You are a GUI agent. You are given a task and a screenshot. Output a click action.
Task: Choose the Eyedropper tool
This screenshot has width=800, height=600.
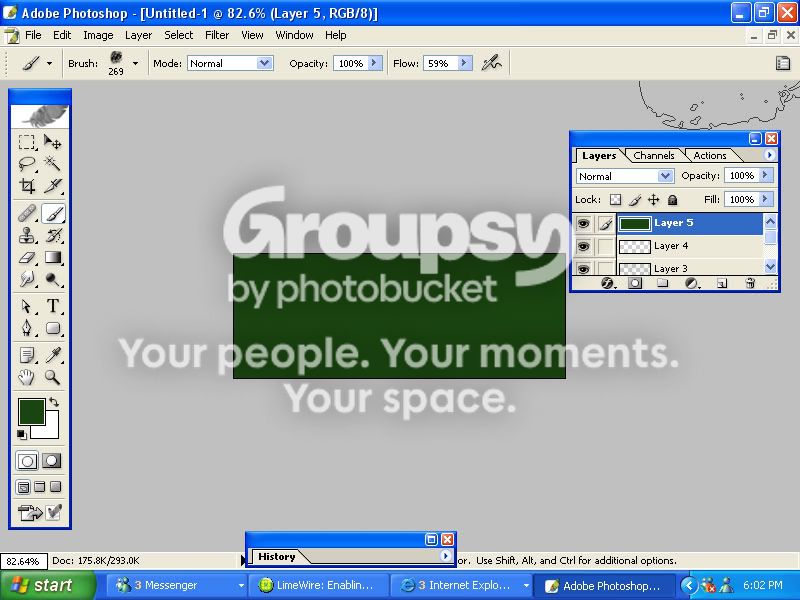[x=53, y=355]
